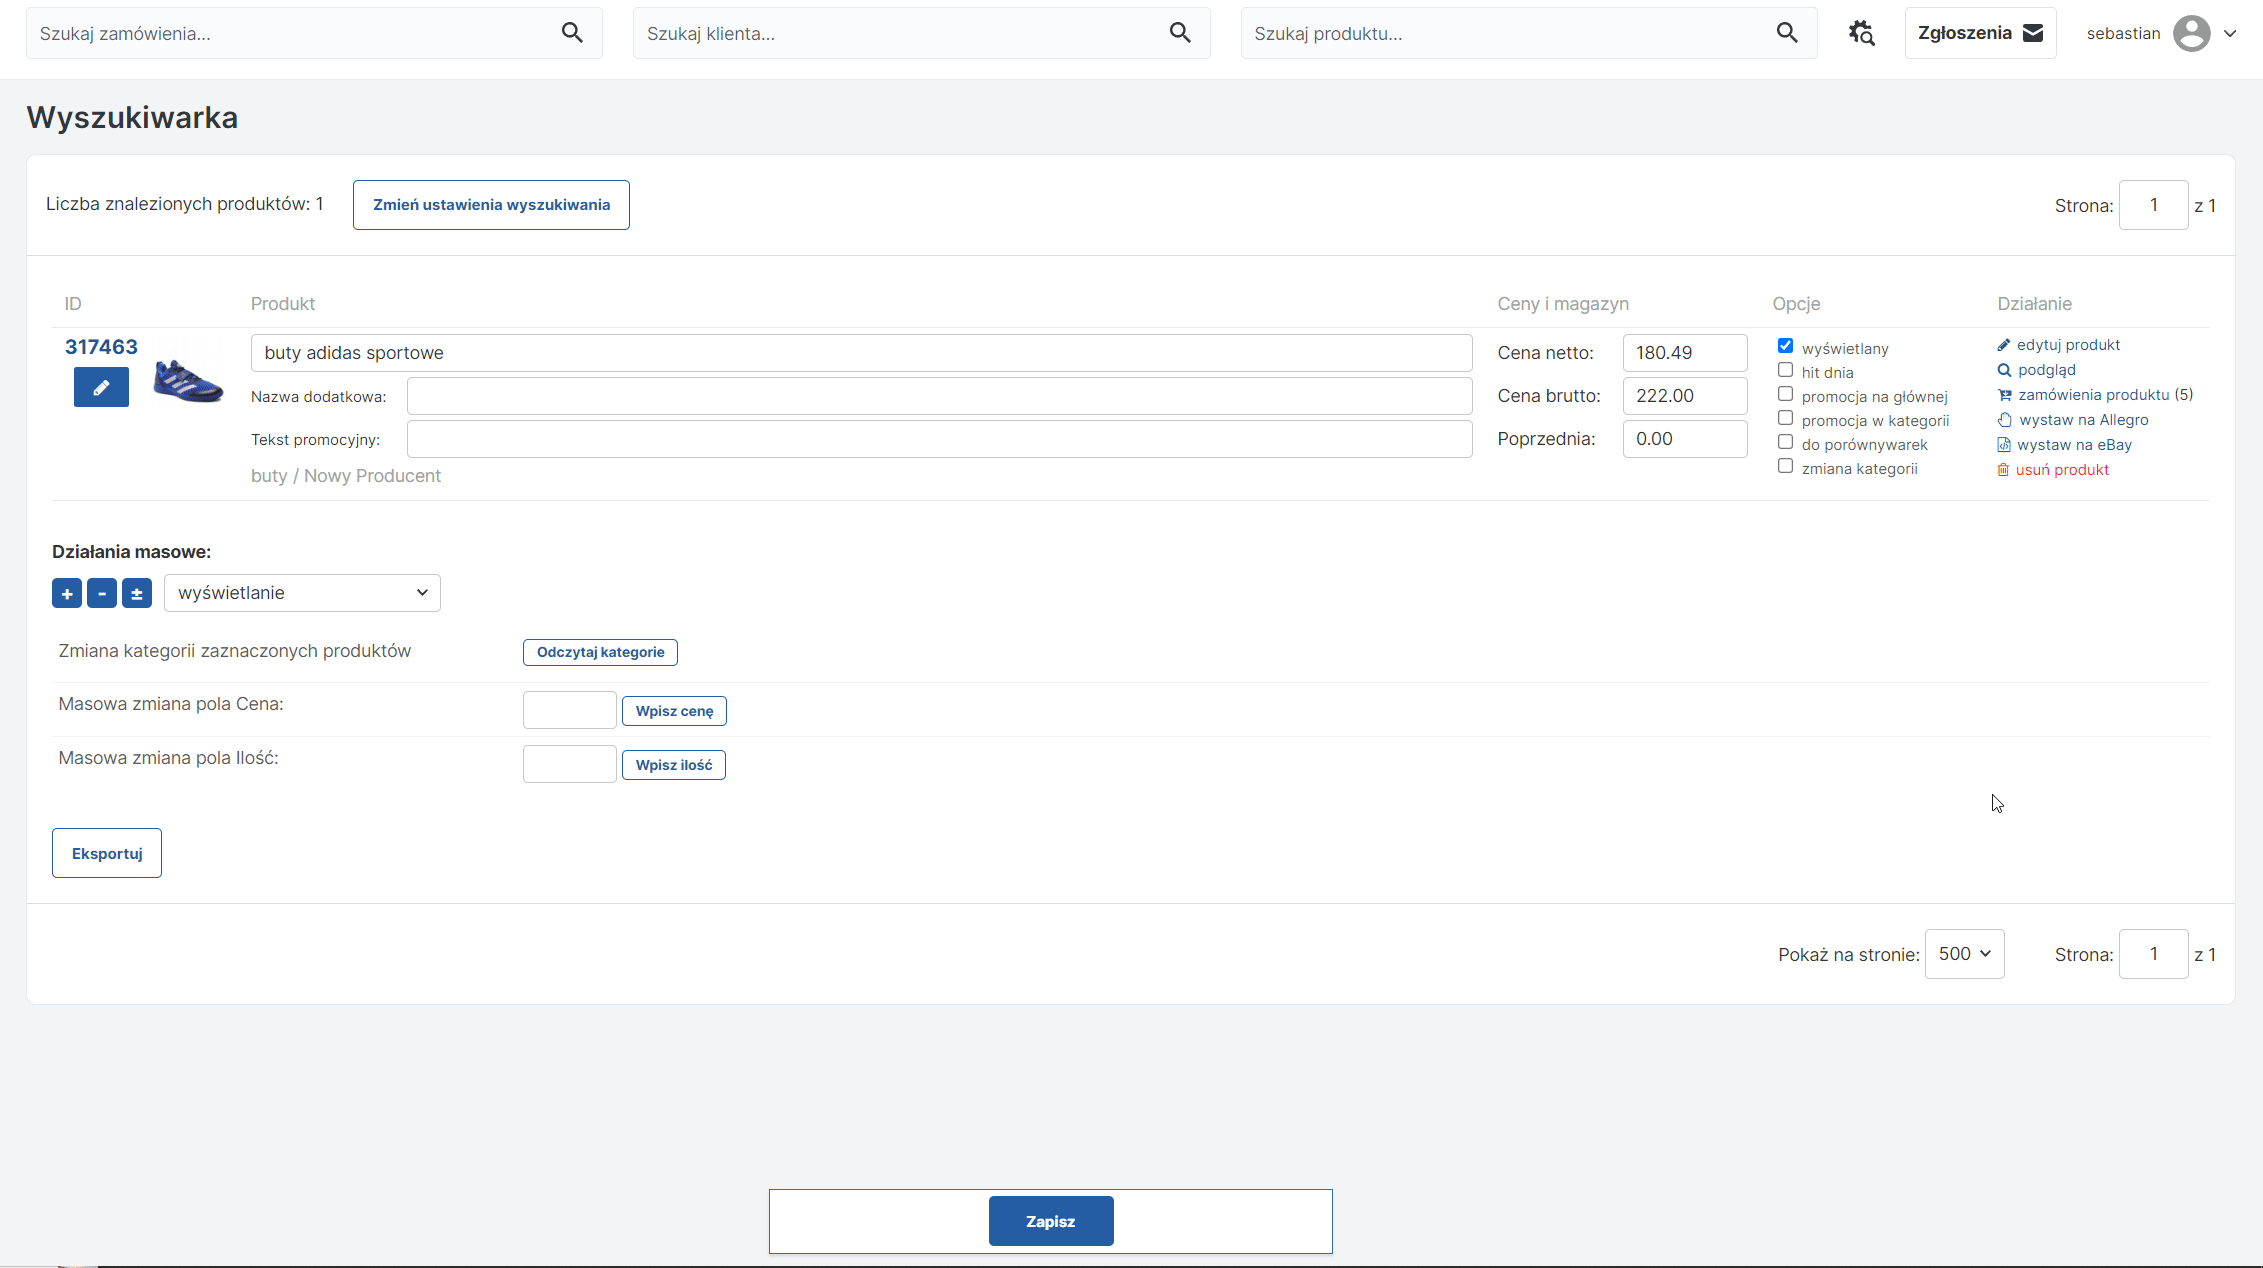Click the Cena brutto input field
This screenshot has height=1268, width=2263.
1684,396
